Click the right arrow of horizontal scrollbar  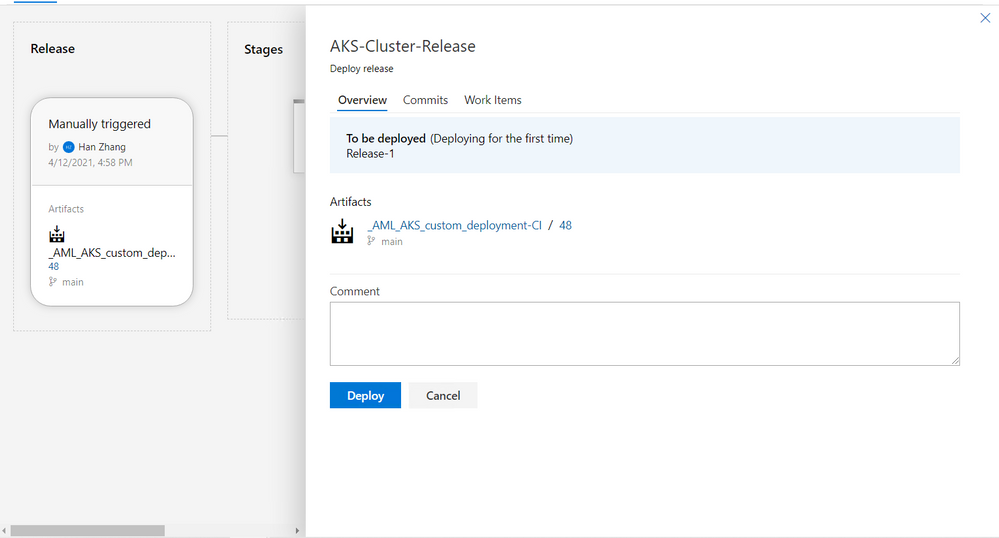tap(297, 530)
